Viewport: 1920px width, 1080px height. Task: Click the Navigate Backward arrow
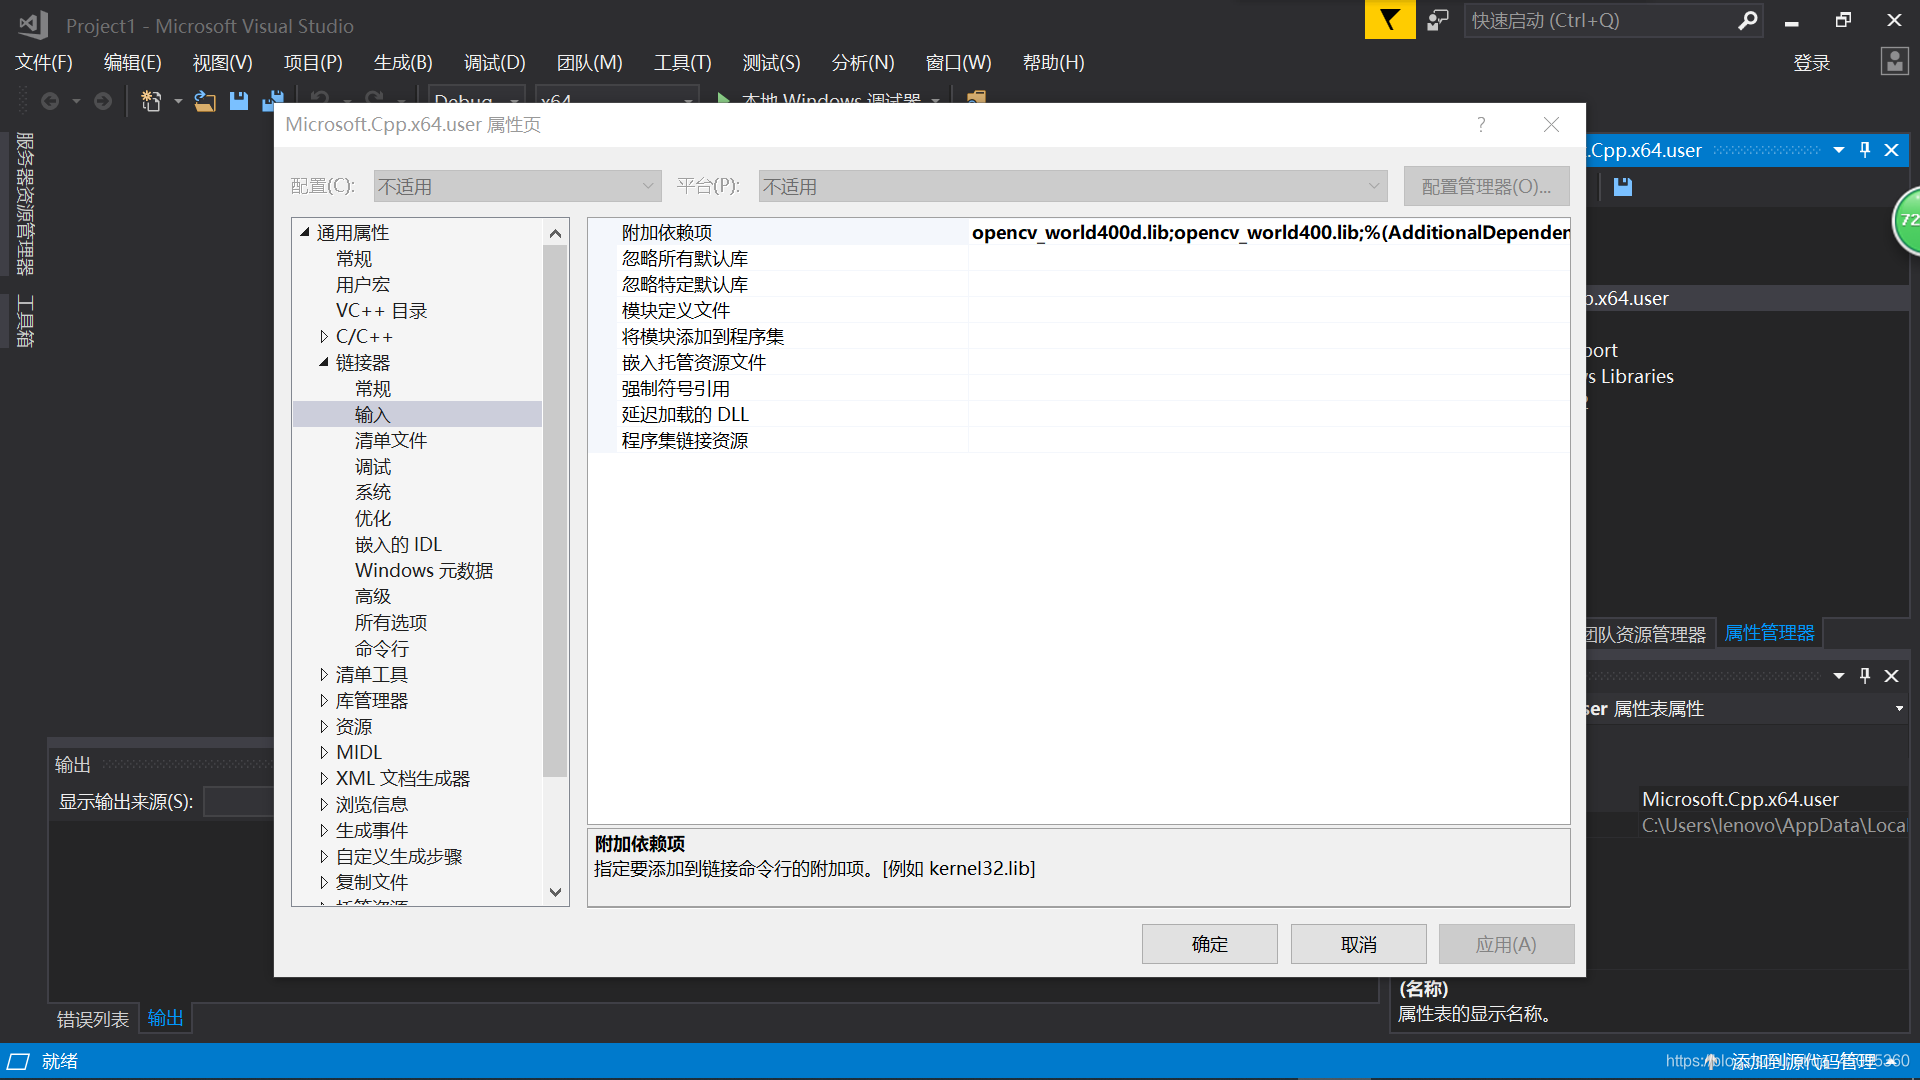pos(50,101)
